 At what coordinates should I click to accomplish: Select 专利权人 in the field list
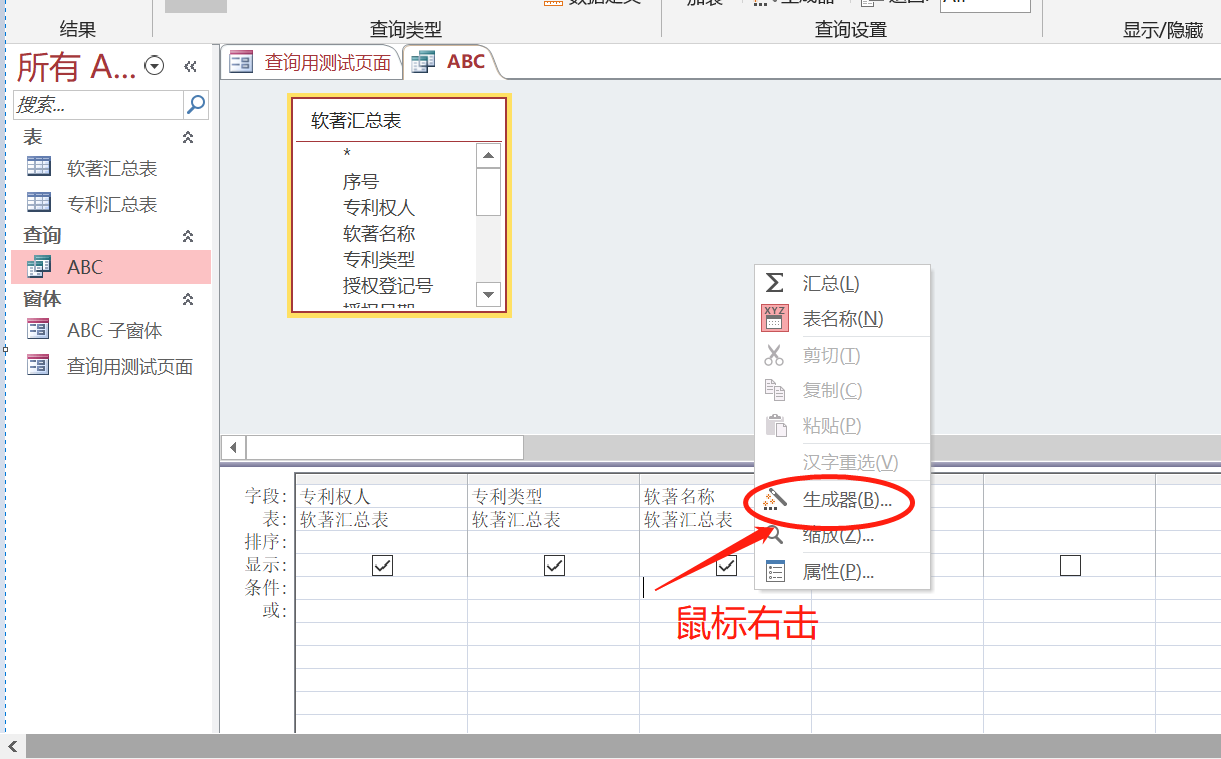(379, 208)
